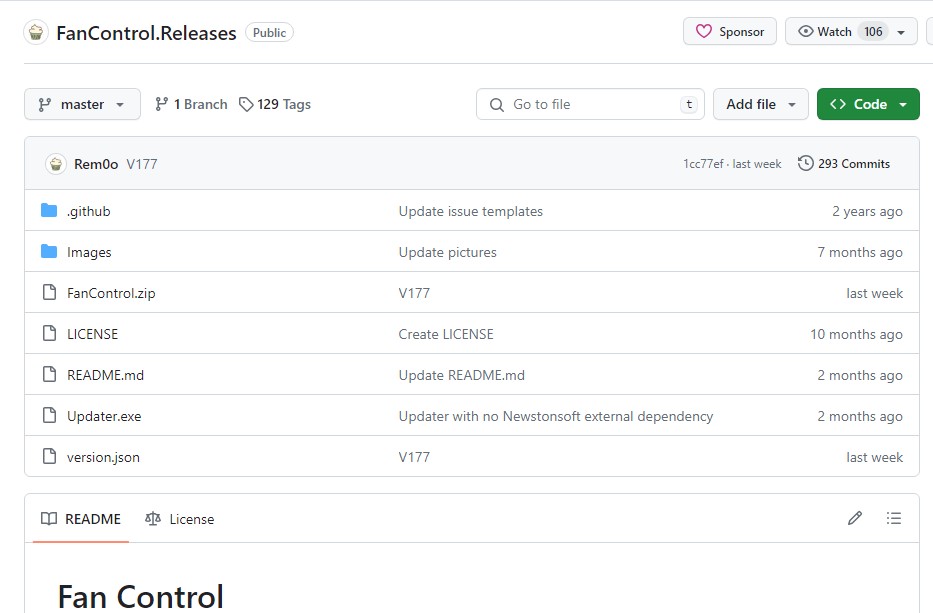Open the version.json file name

pos(104,457)
